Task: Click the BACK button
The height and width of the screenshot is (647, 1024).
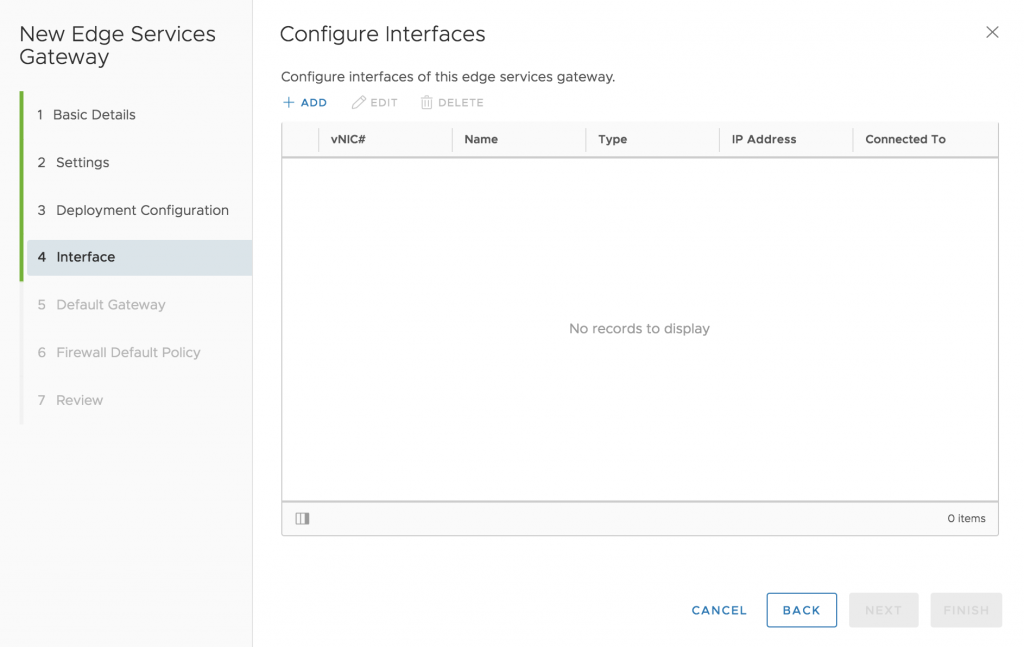Action: point(801,610)
